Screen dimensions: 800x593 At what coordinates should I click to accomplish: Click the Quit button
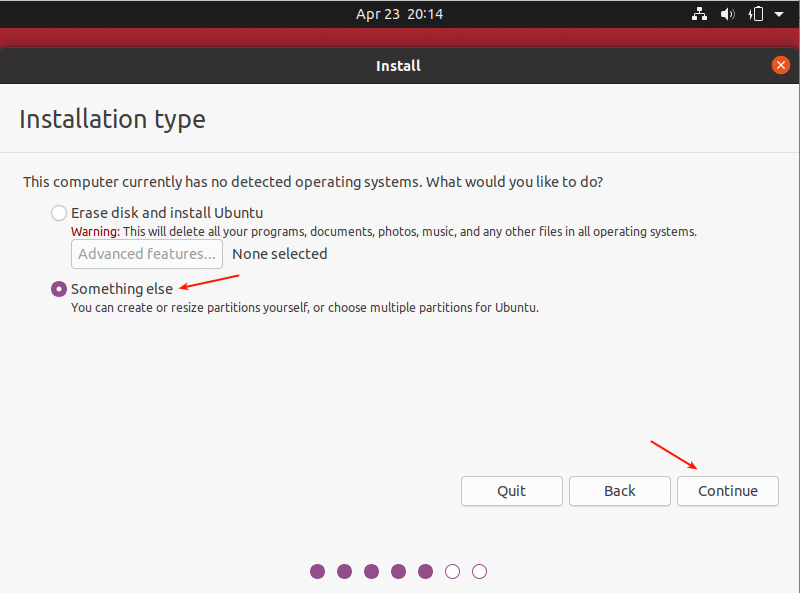coord(512,491)
